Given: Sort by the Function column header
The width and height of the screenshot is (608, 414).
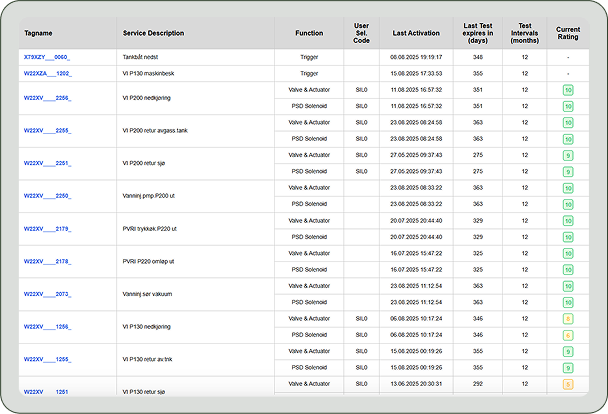Looking at the screenshot, I should (309, 33).
